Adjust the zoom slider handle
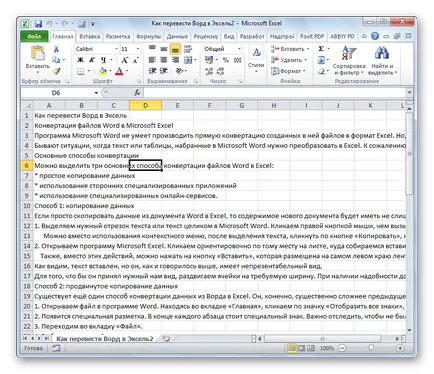Screen dimensions: 434x374 pos(371,348)
